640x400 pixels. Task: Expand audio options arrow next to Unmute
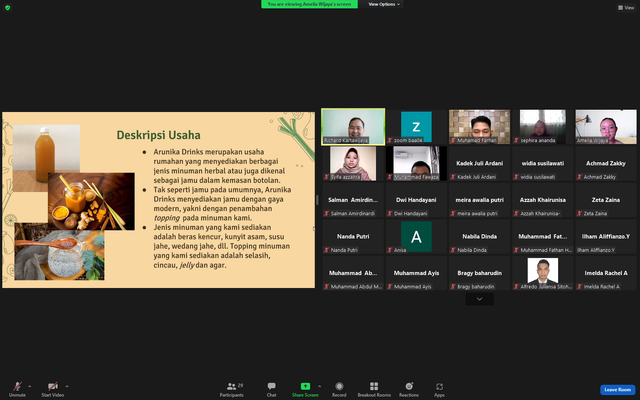(x=29, y=386)
